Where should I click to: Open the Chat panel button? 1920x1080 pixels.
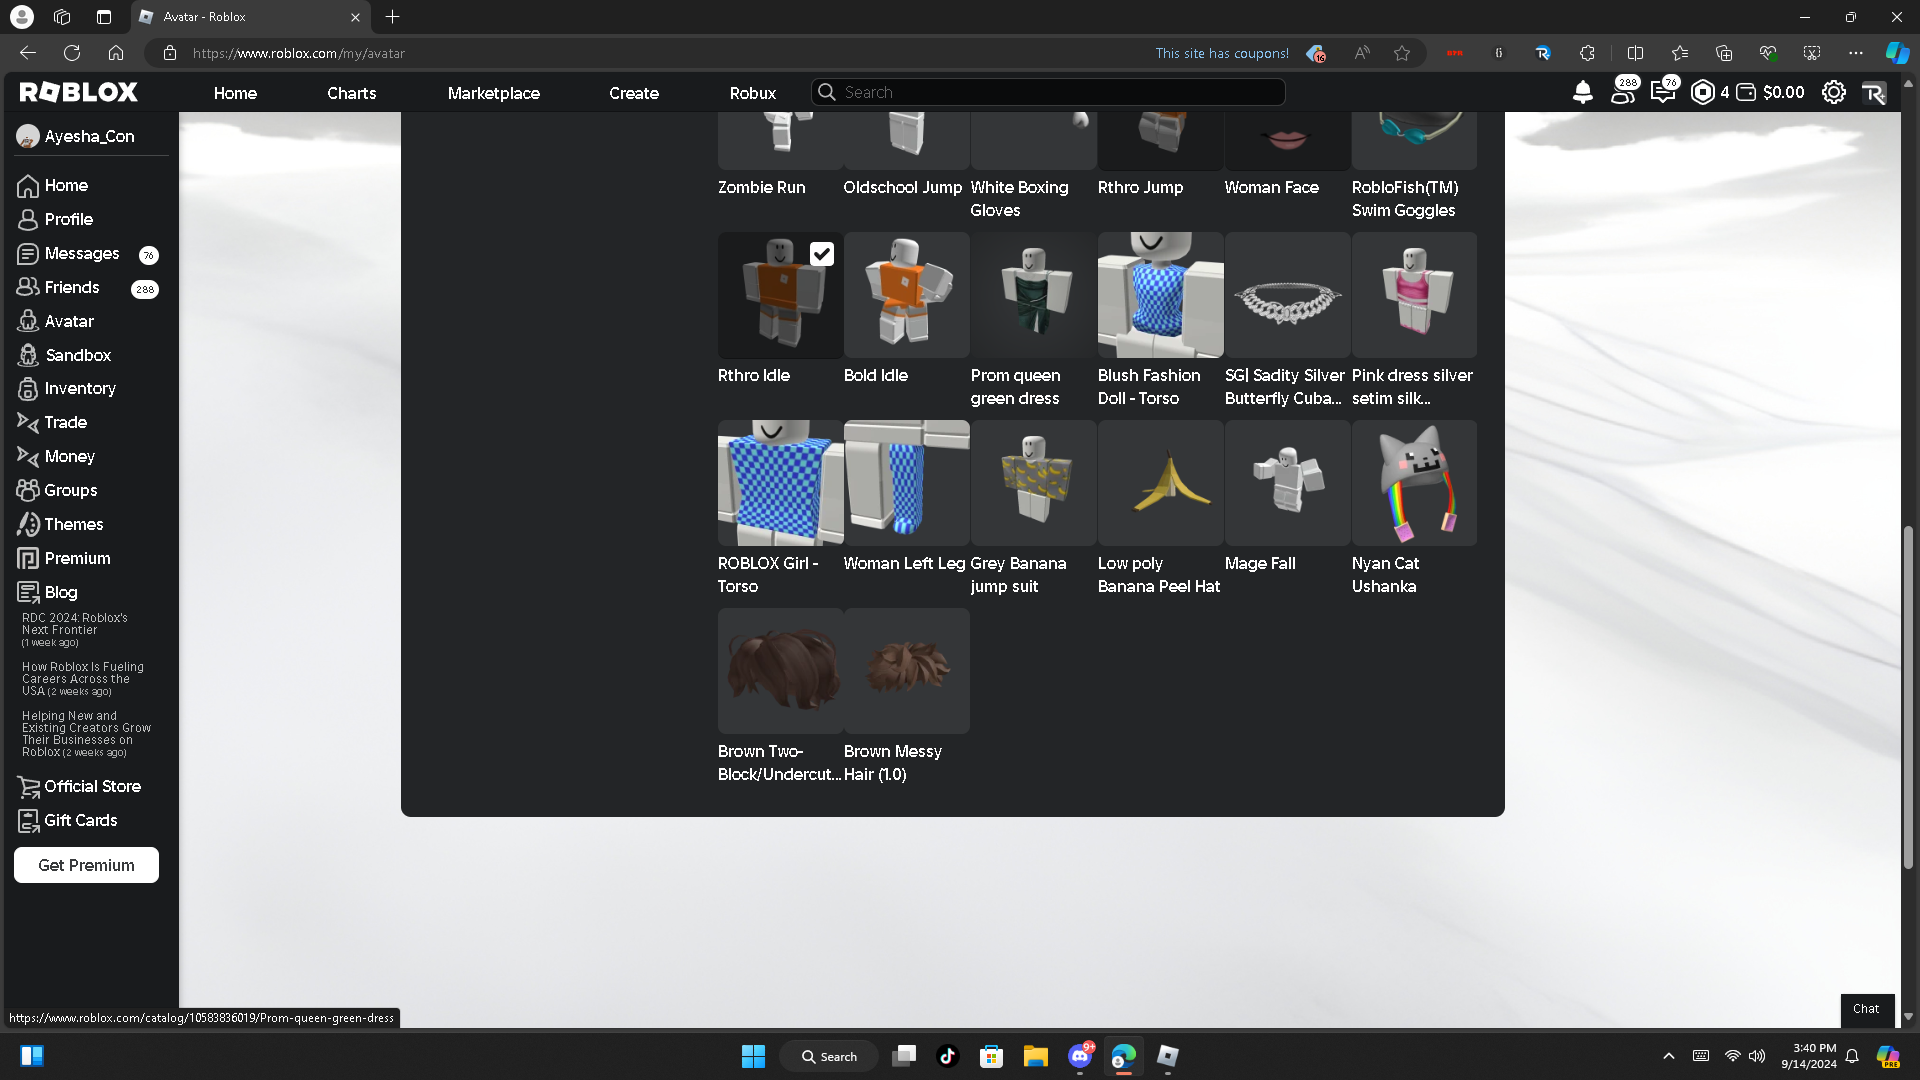(1866, 1009)
